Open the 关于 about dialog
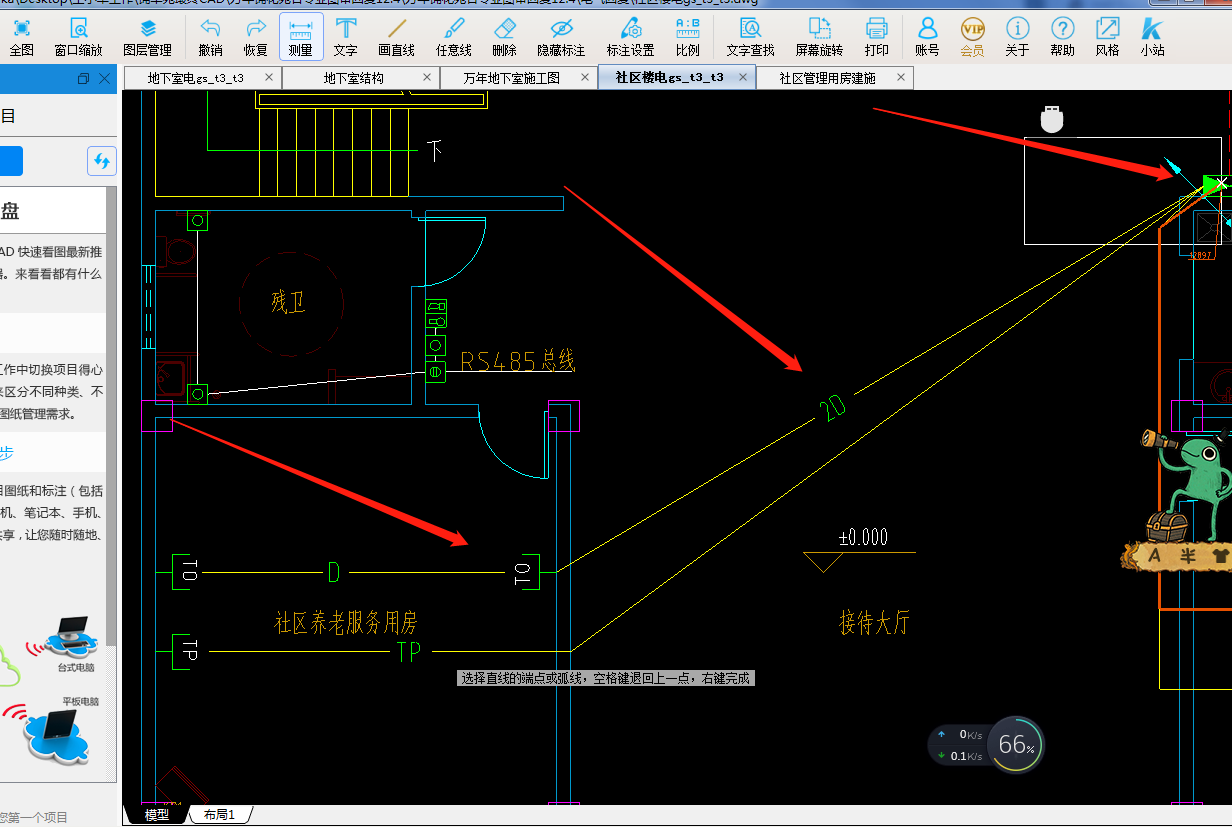Image resolution: width=1232 pixels, height=827 pixels. point(1017,37)
